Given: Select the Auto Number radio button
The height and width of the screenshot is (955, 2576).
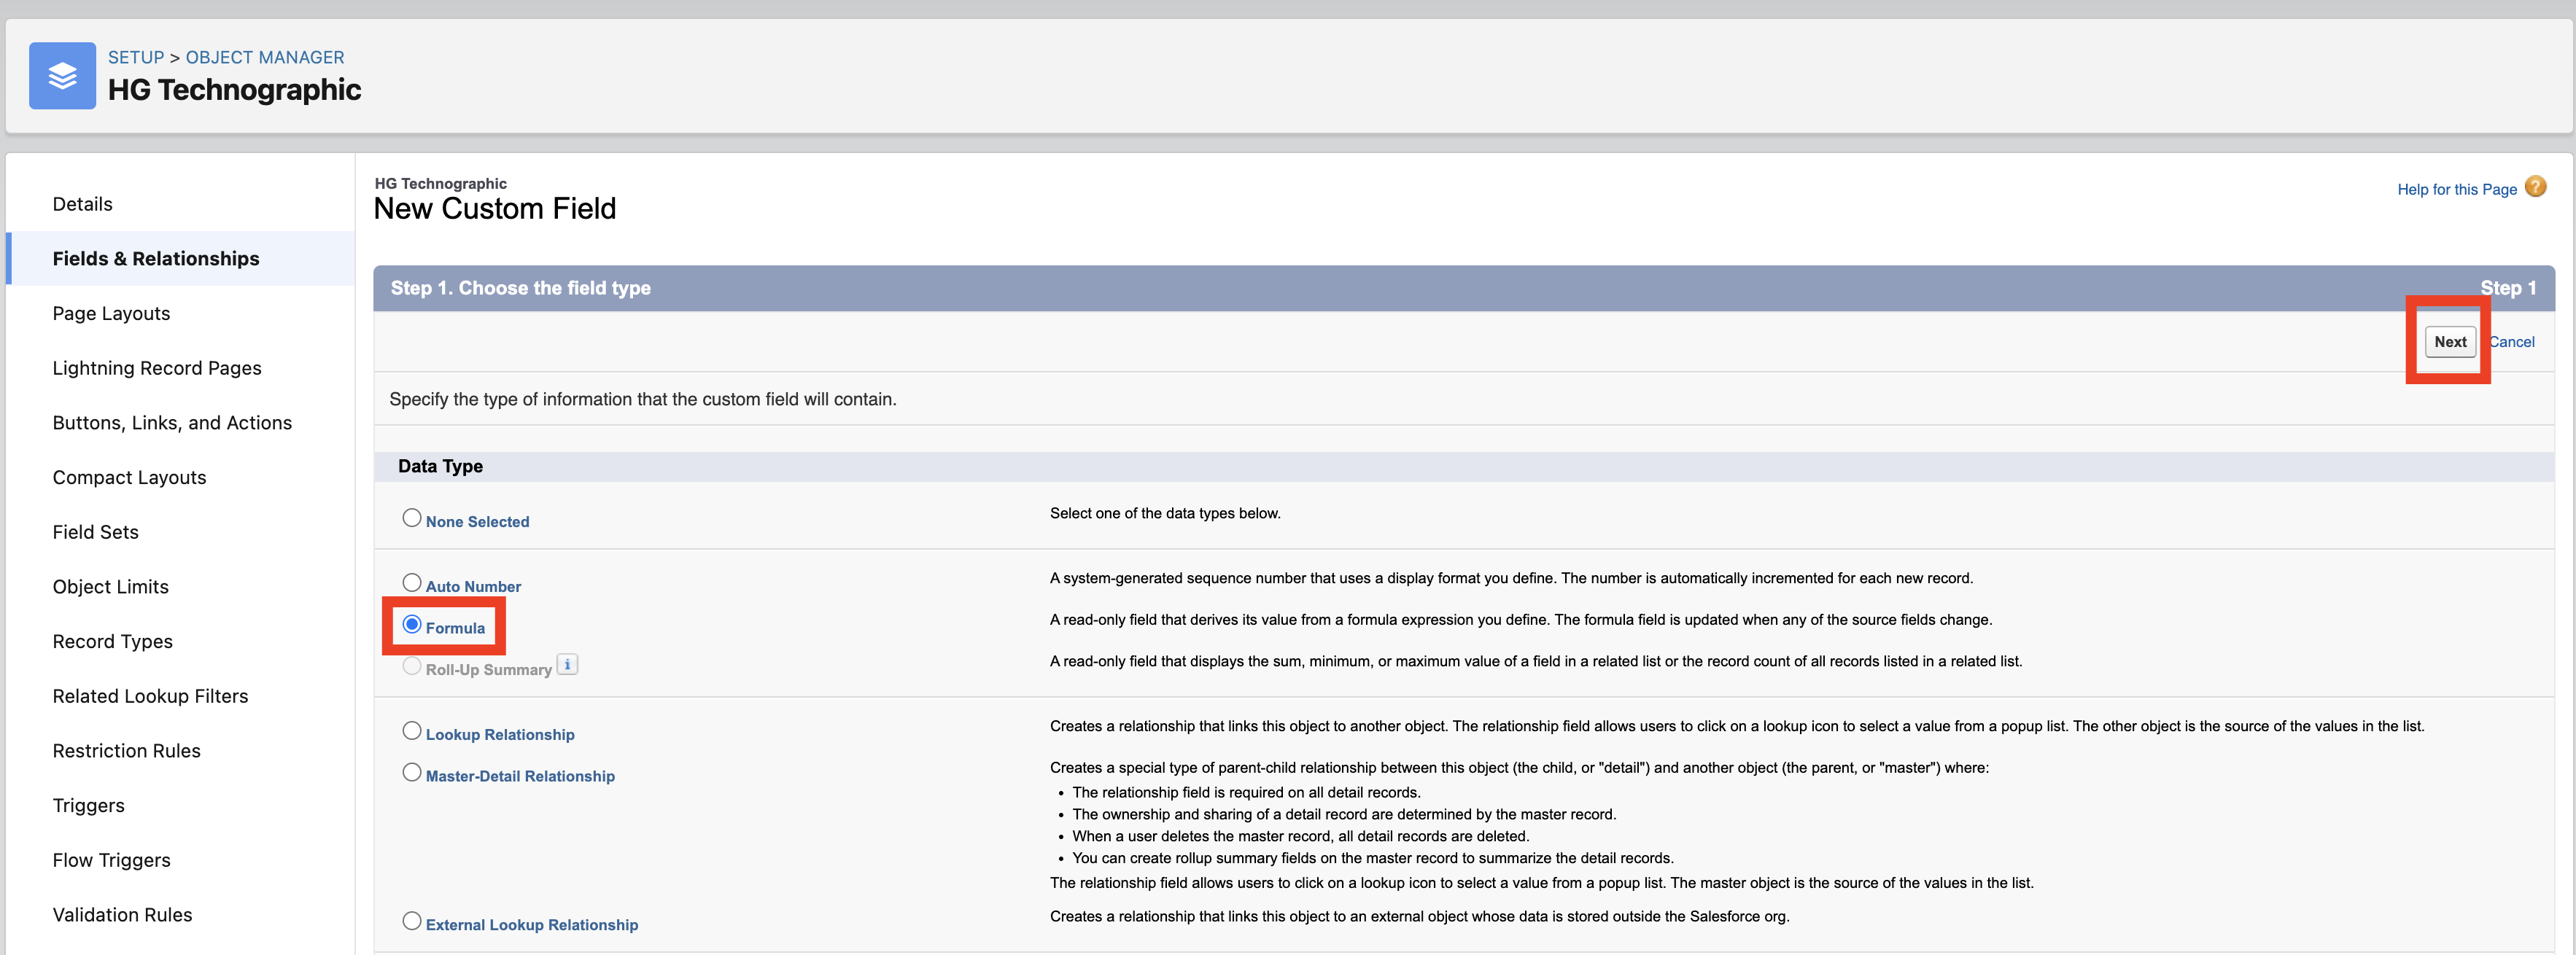Looking at the screenshot, I should 412,583.
